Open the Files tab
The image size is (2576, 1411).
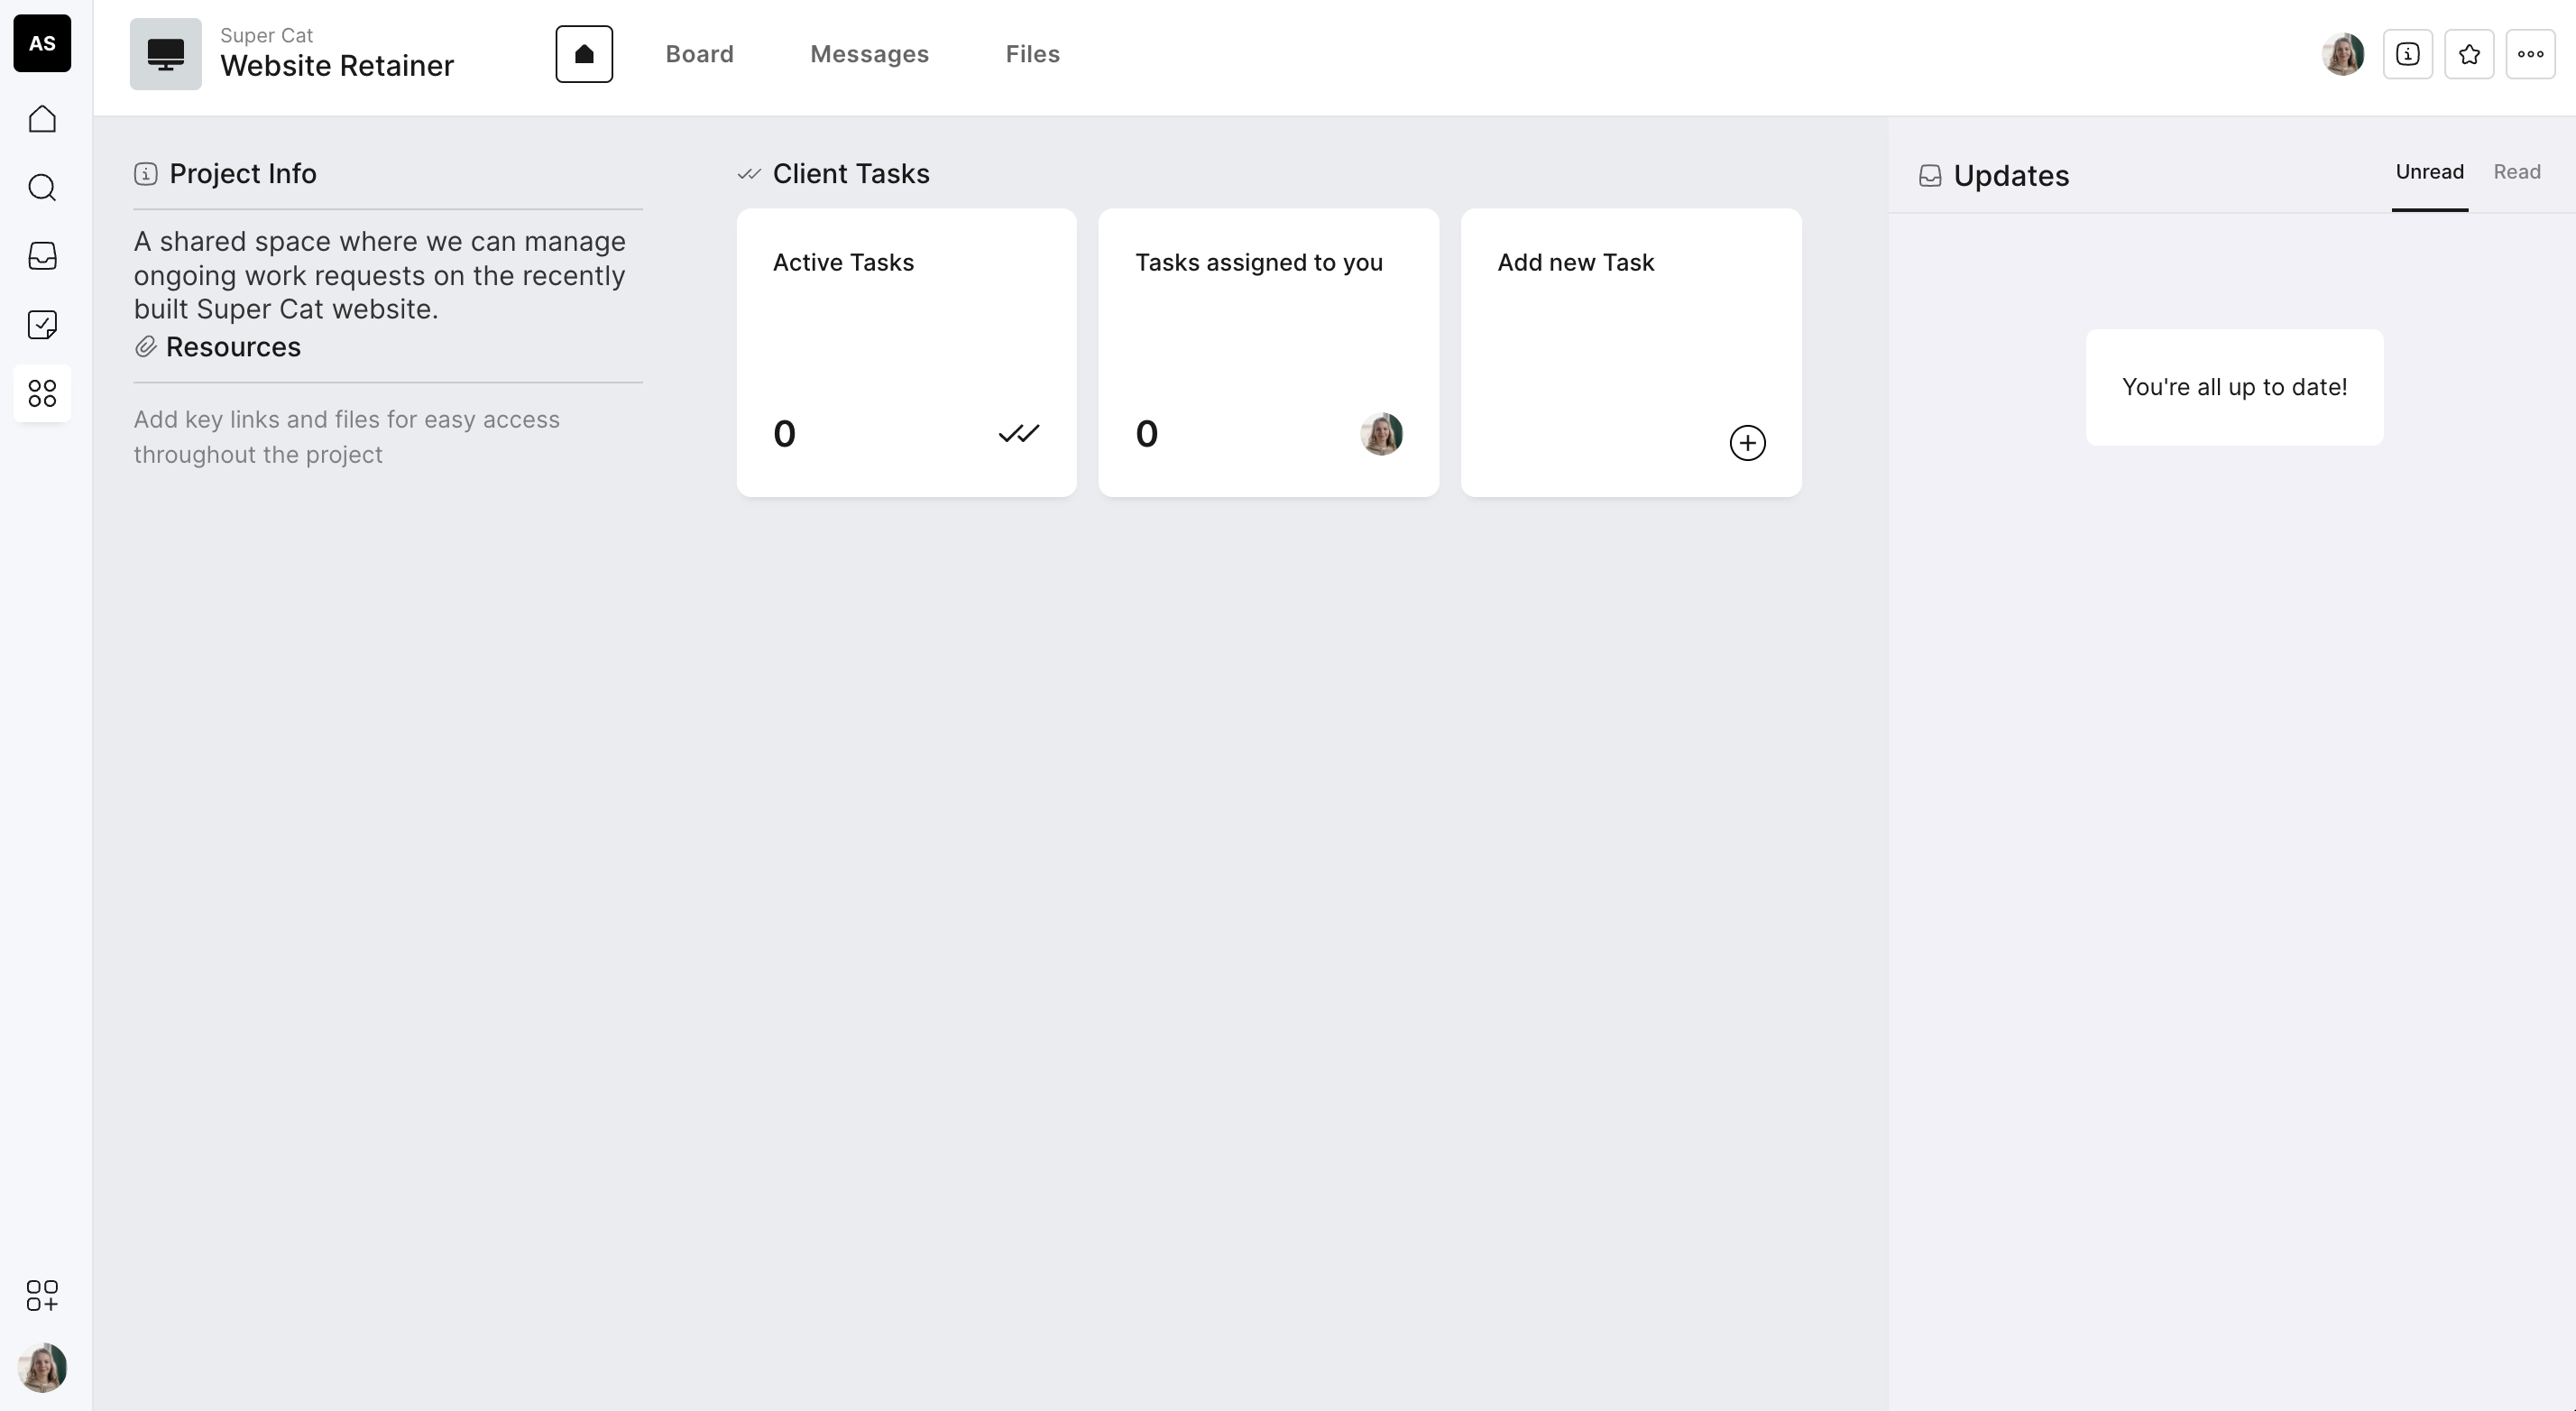(1032, 54)
